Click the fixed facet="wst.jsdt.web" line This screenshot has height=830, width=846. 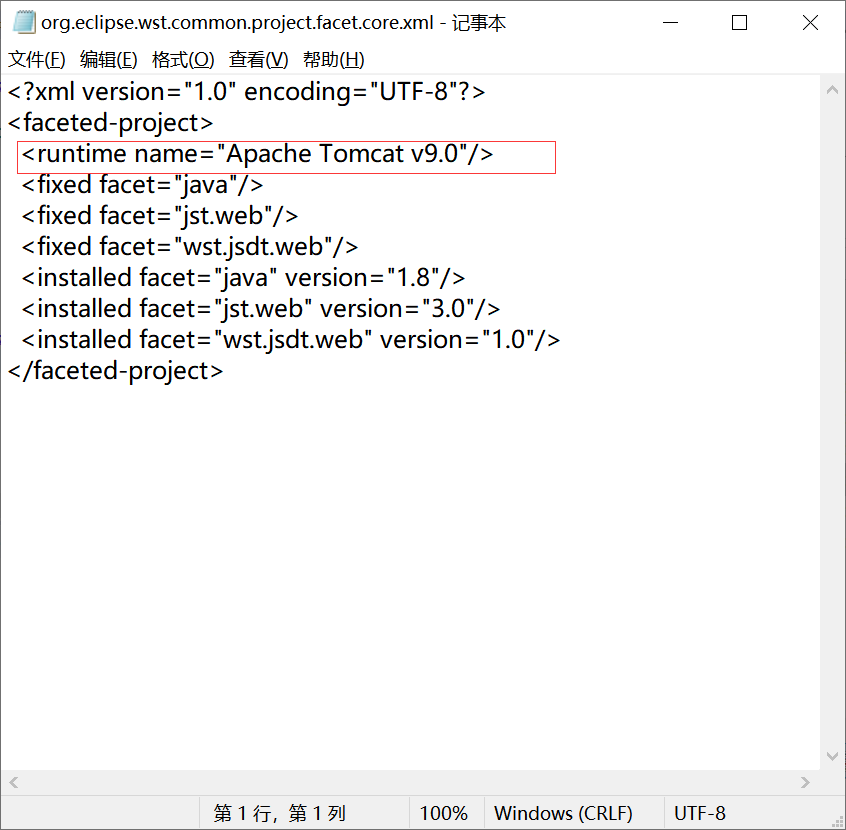[190, 247]
